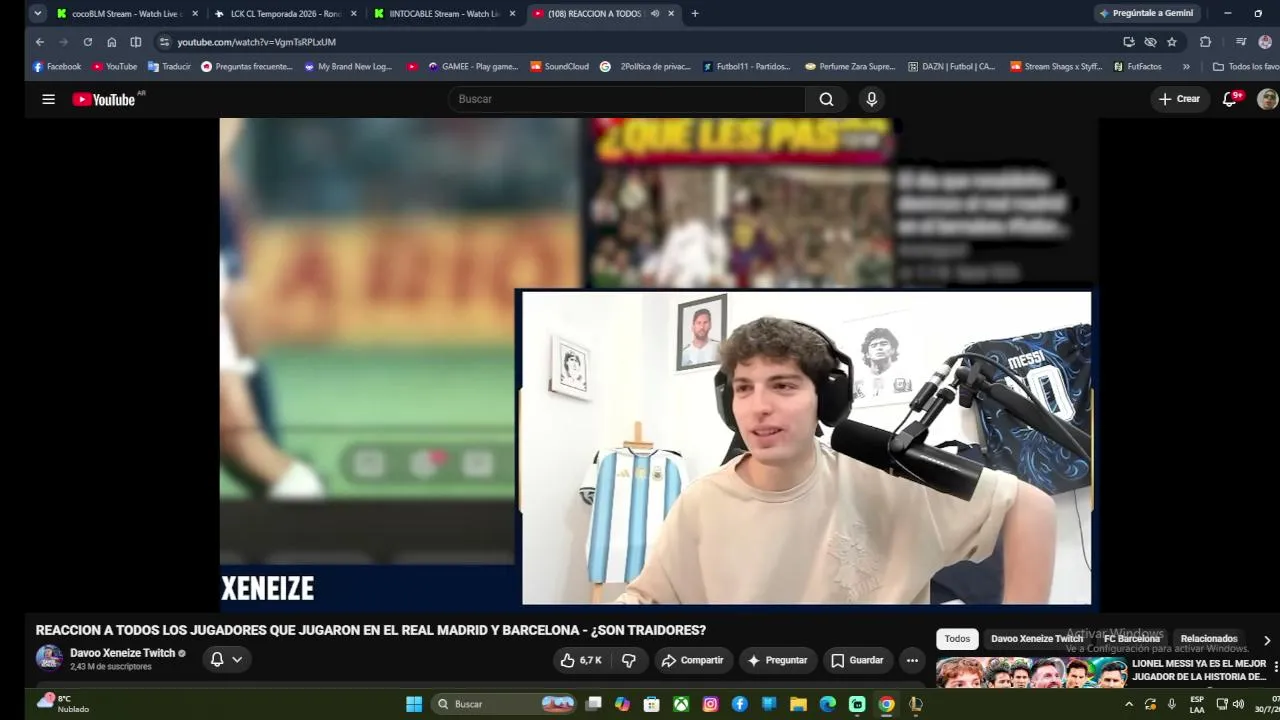Dislike the video with thumbs down

point(629,660)
